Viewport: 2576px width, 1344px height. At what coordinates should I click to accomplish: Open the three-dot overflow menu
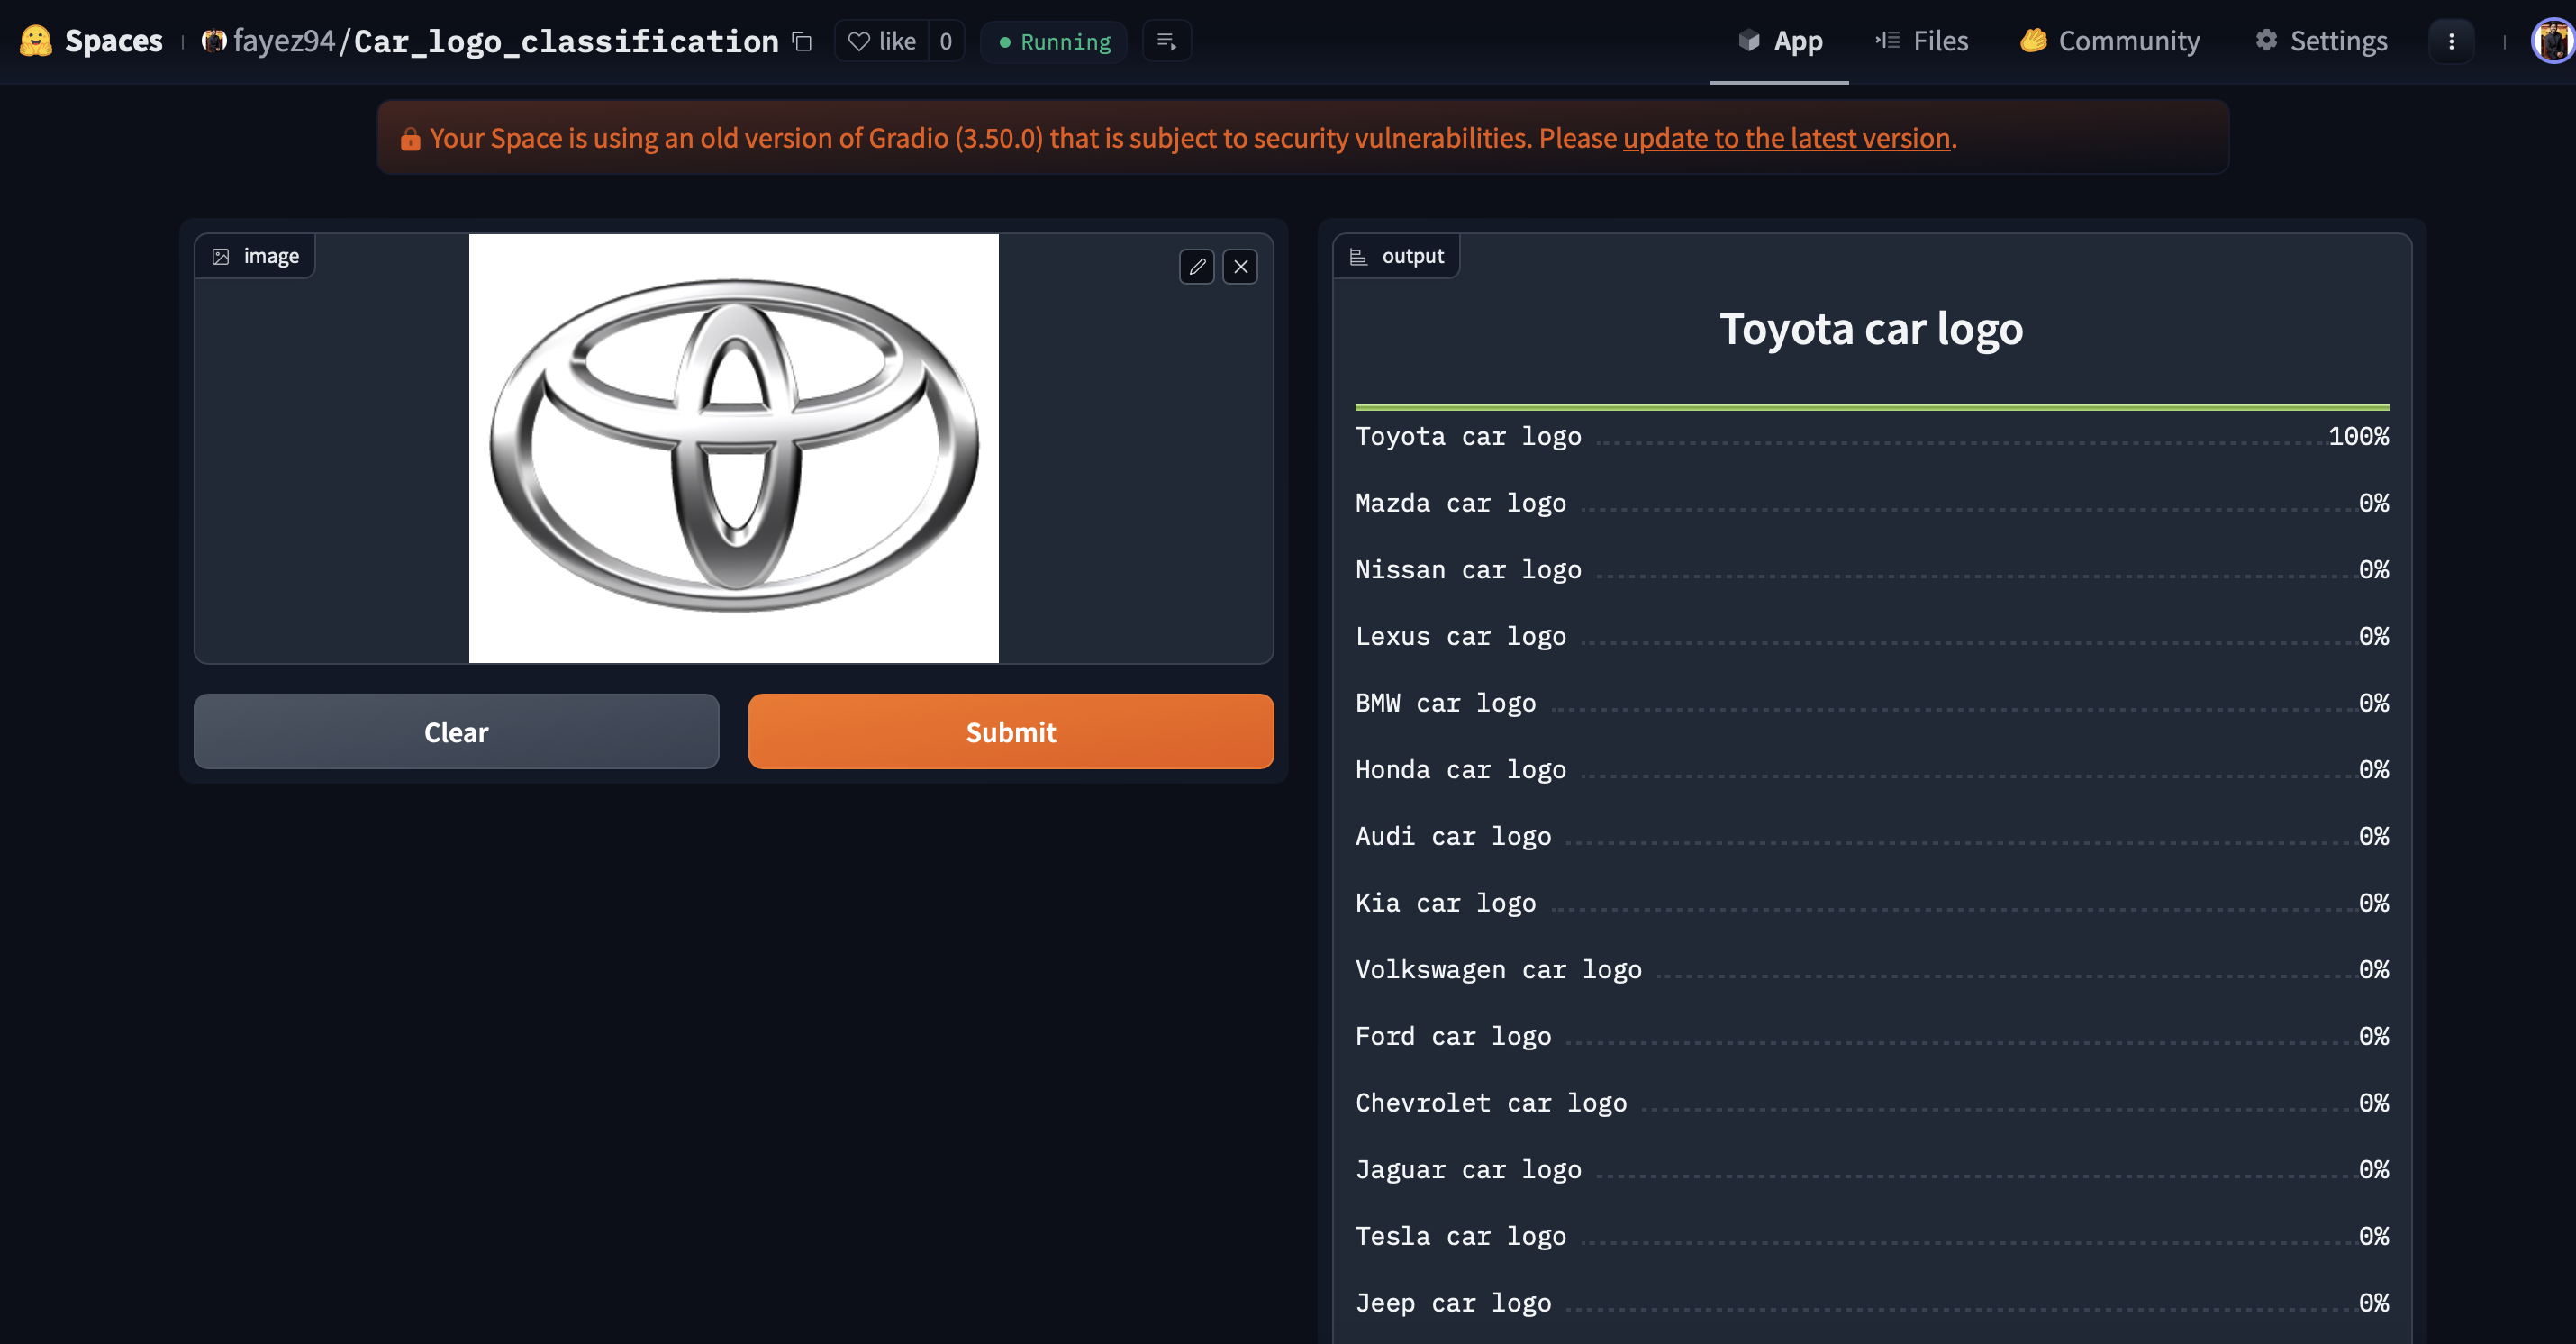2451,41
